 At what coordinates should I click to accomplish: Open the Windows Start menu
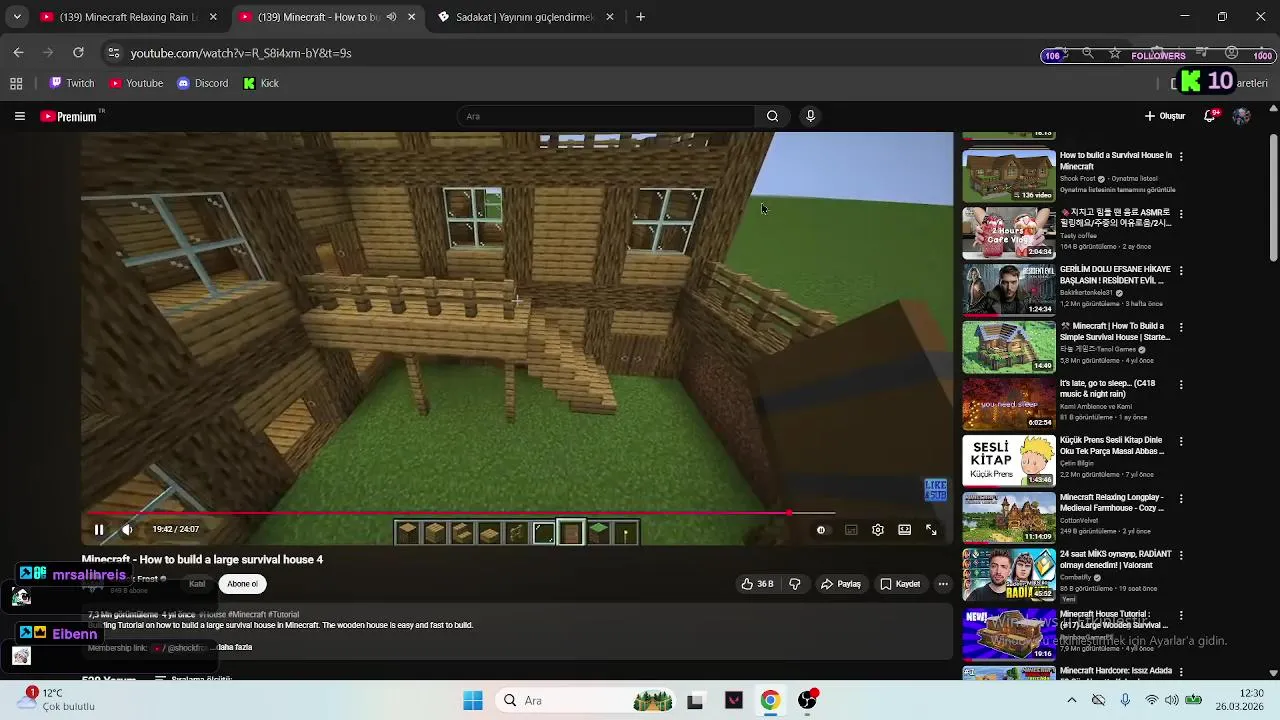point(473,700)
